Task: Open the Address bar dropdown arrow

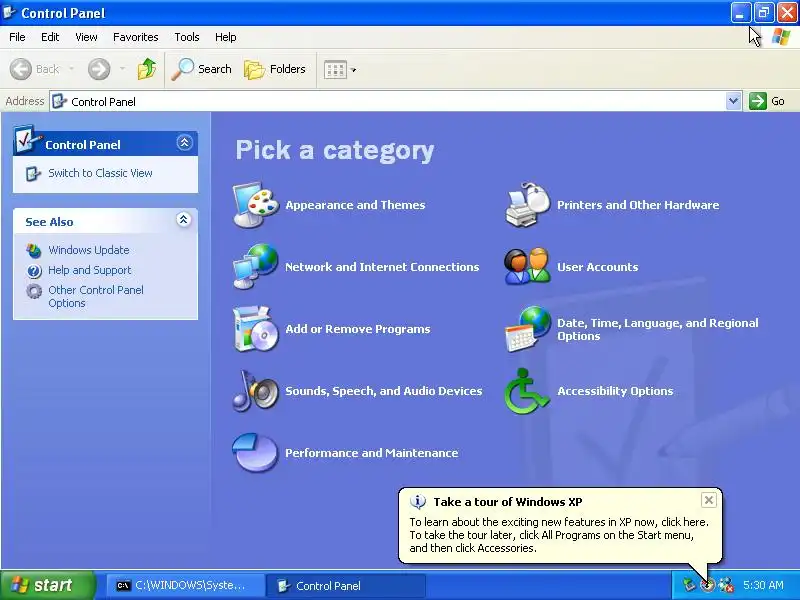Action: (733, 101)
